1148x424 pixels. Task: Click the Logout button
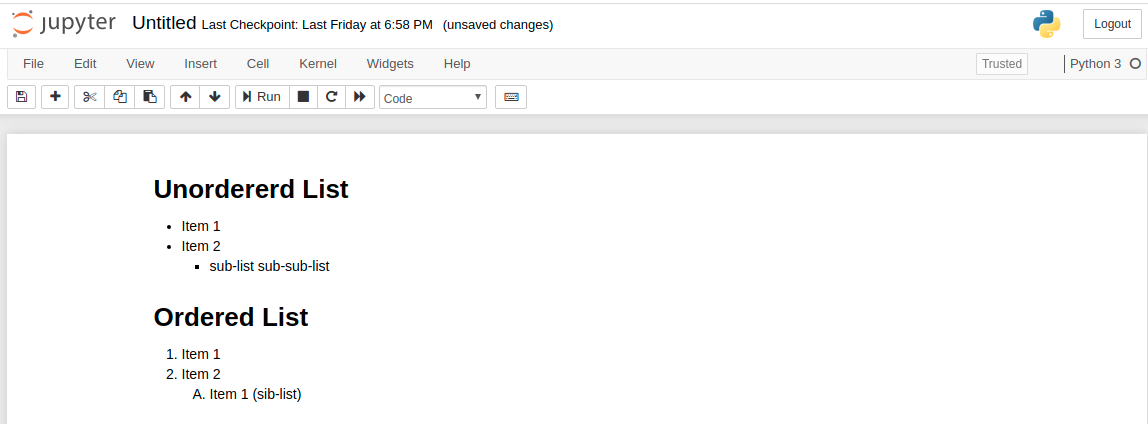point(1112,24)
